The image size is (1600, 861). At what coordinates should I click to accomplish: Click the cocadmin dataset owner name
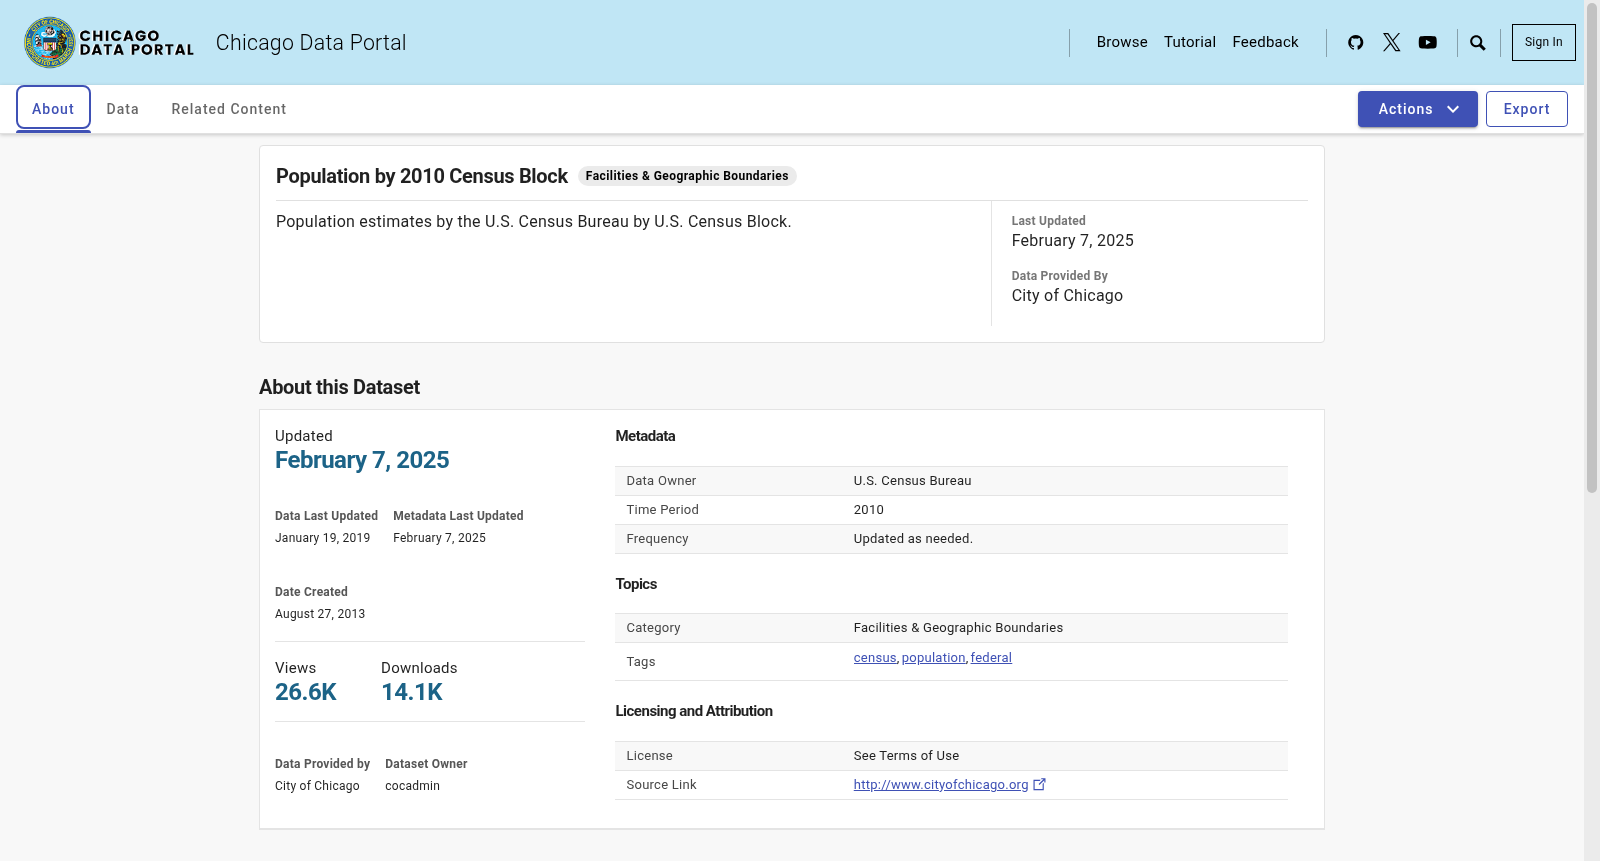[412, 786]
